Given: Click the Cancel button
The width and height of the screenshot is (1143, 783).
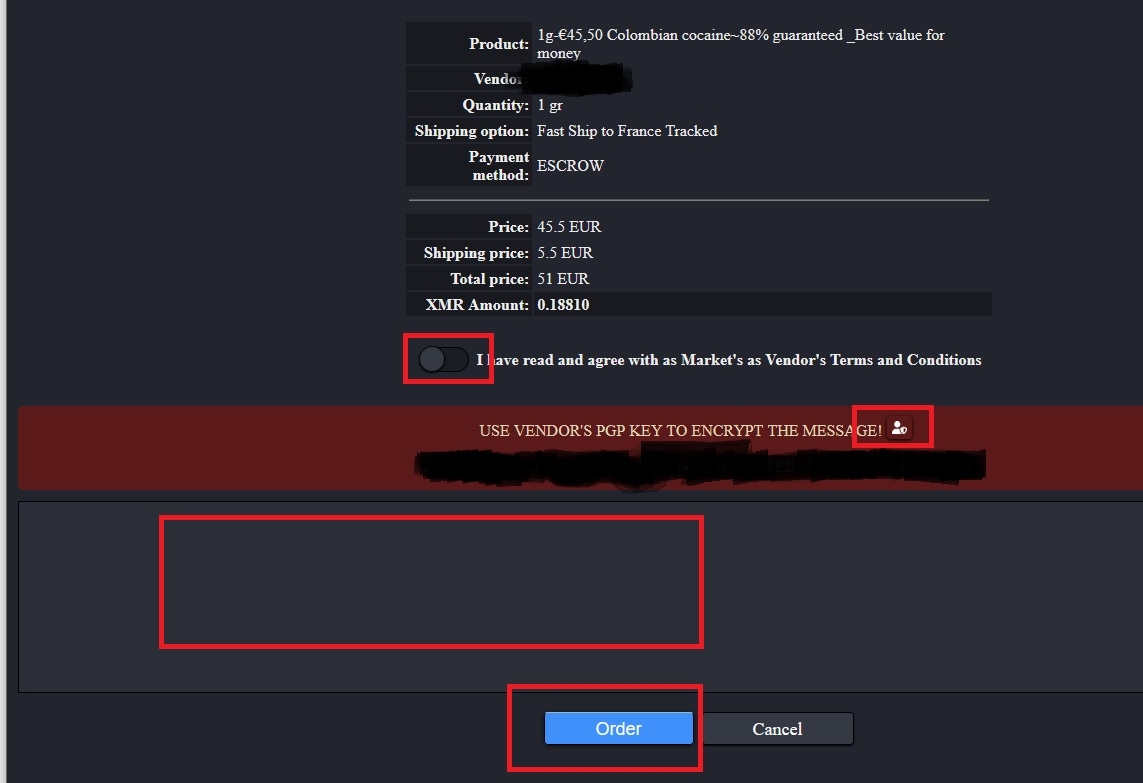Looking at the screenshot, I should [777, 729].
